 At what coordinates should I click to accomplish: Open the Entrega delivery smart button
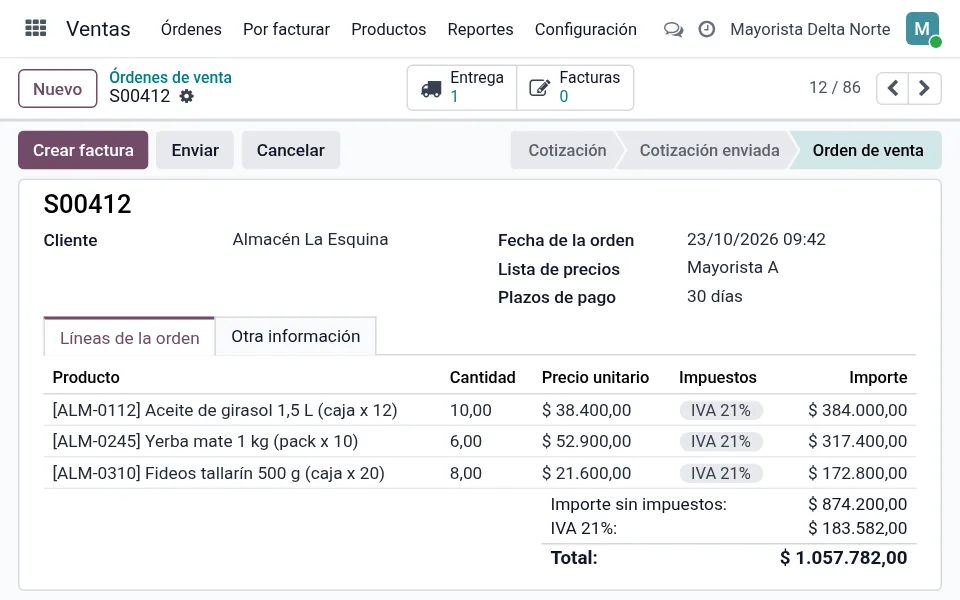[x=462, y=88]
